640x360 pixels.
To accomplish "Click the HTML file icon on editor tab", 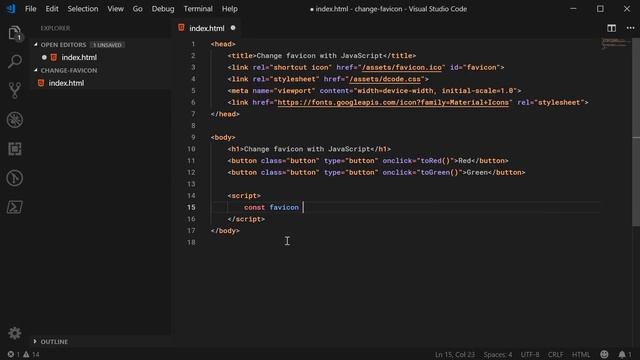I will (x=181, y=28).
